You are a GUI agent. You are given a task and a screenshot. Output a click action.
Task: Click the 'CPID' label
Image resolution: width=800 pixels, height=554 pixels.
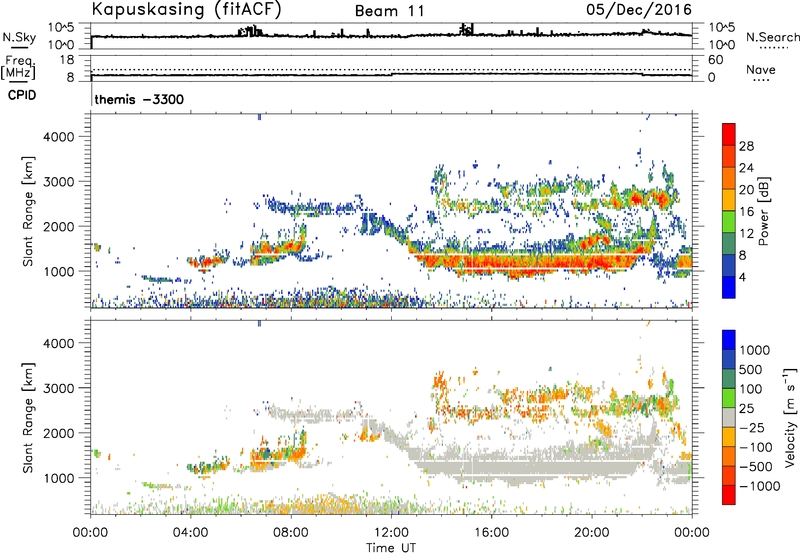pyautogui.click(x=22, y=95)
